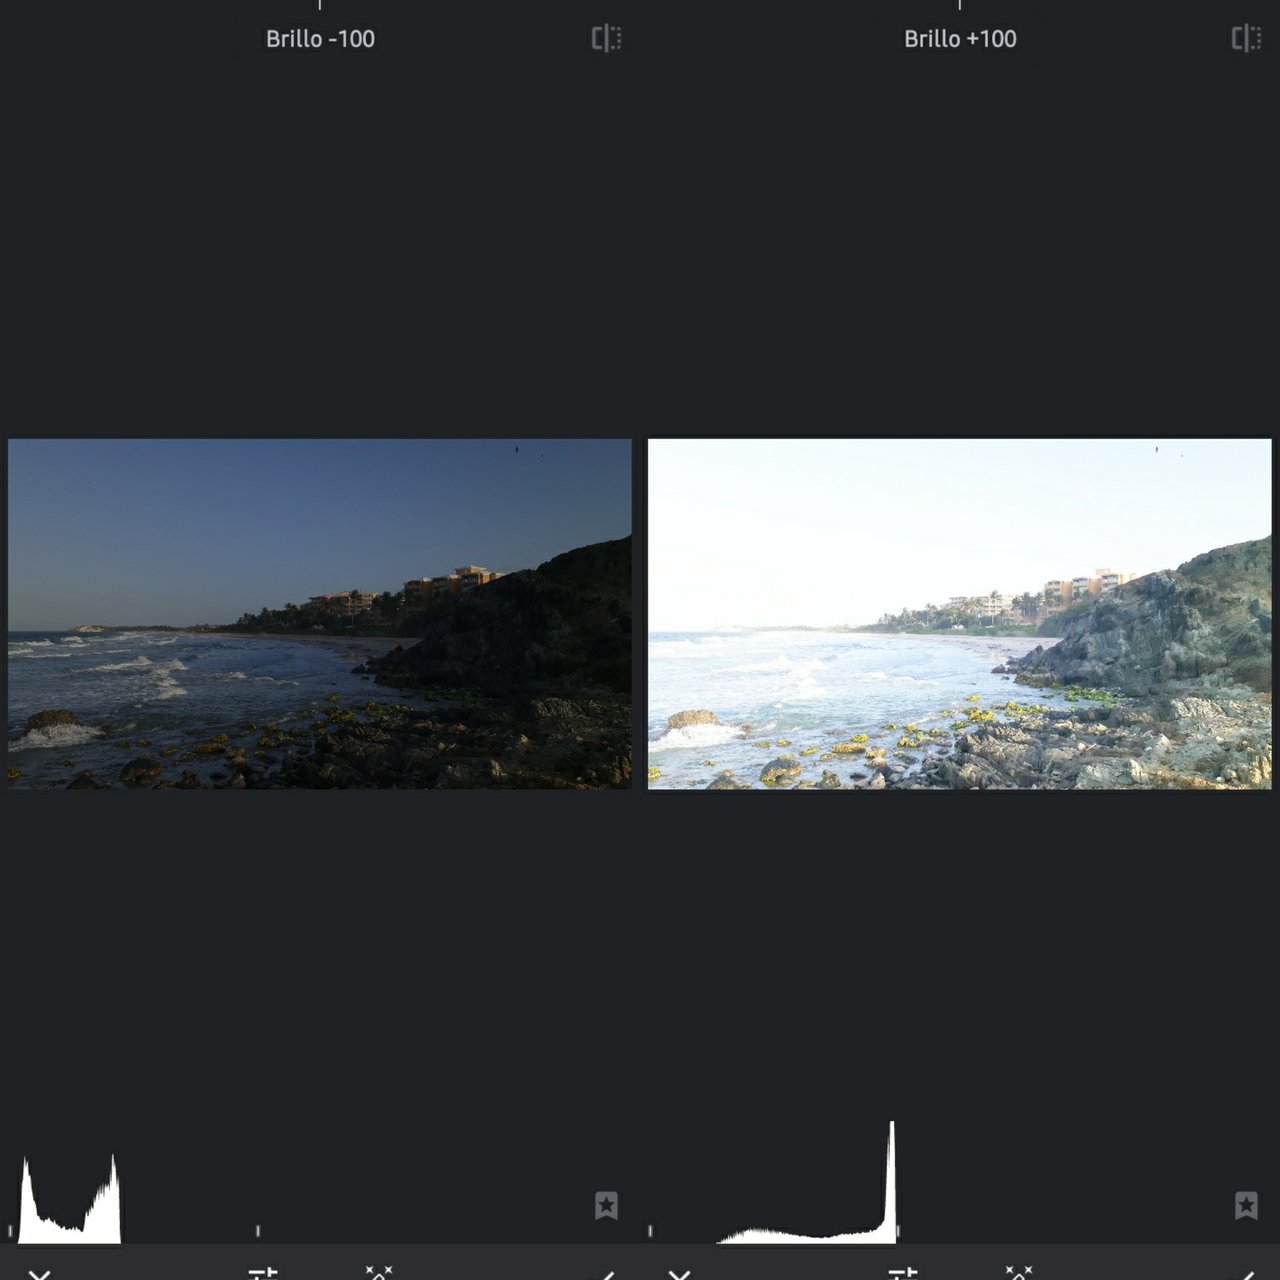Click the histogram under the brightened photo
The image size is (1280, 1280).
coord(806,1183)
